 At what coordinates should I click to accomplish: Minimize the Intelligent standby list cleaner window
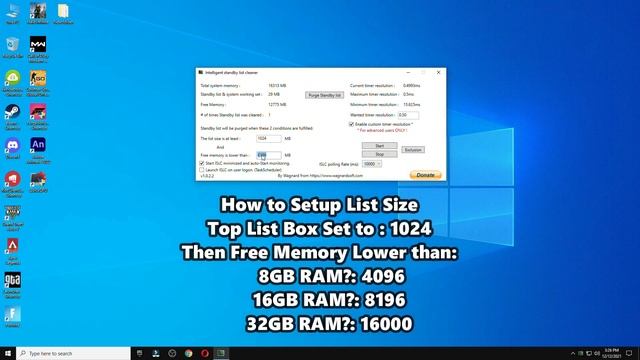coord(408,73)
